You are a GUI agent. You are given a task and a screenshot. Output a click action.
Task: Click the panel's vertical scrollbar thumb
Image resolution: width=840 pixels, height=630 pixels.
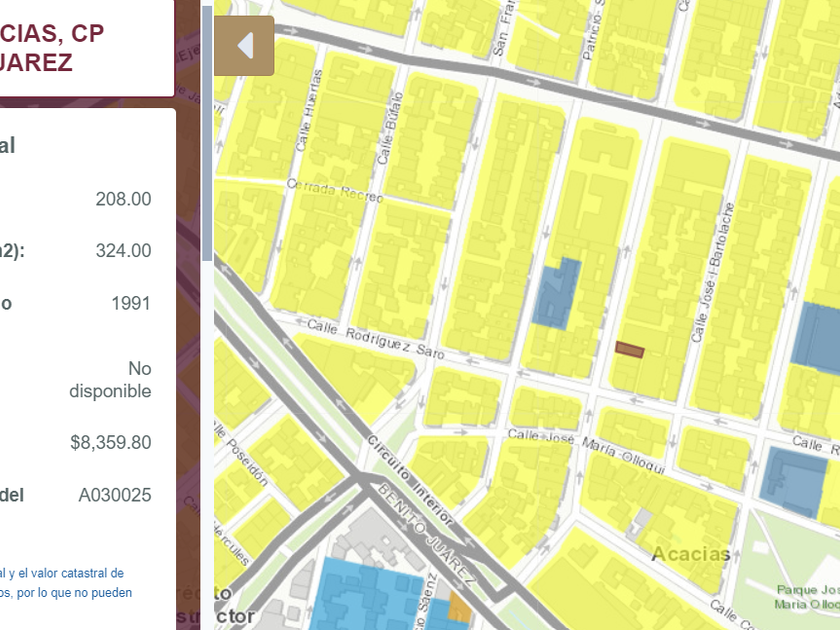click(x=207, y=134)
